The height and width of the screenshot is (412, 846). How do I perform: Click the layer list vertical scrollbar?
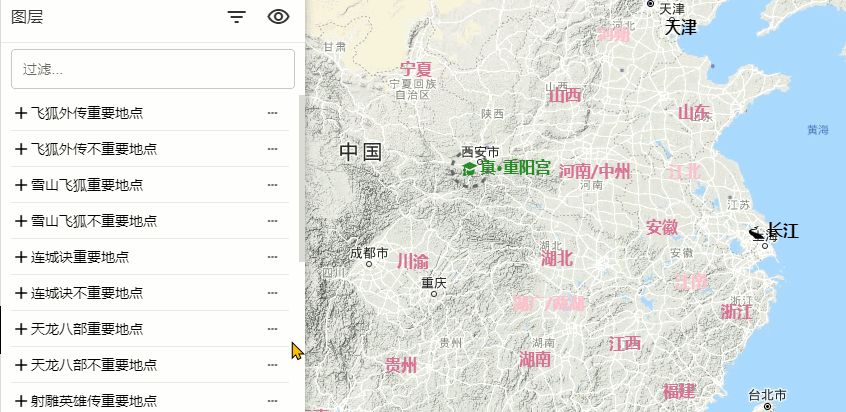[x=300, y=180]
